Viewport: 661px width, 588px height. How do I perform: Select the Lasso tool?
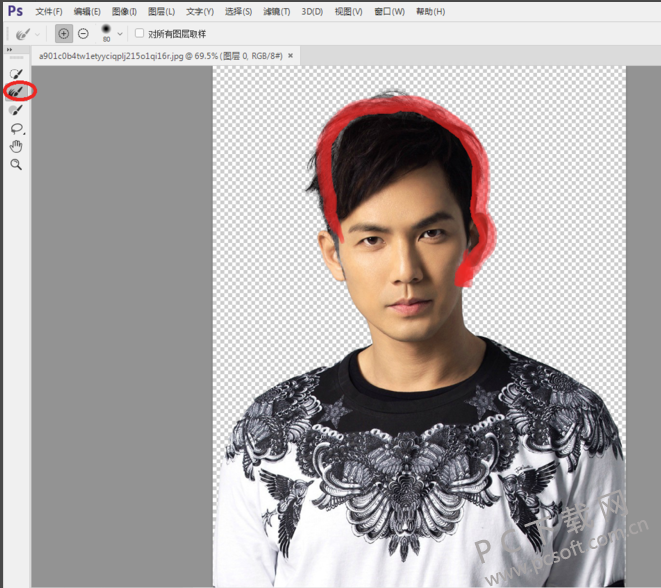(x=15, y=128)
